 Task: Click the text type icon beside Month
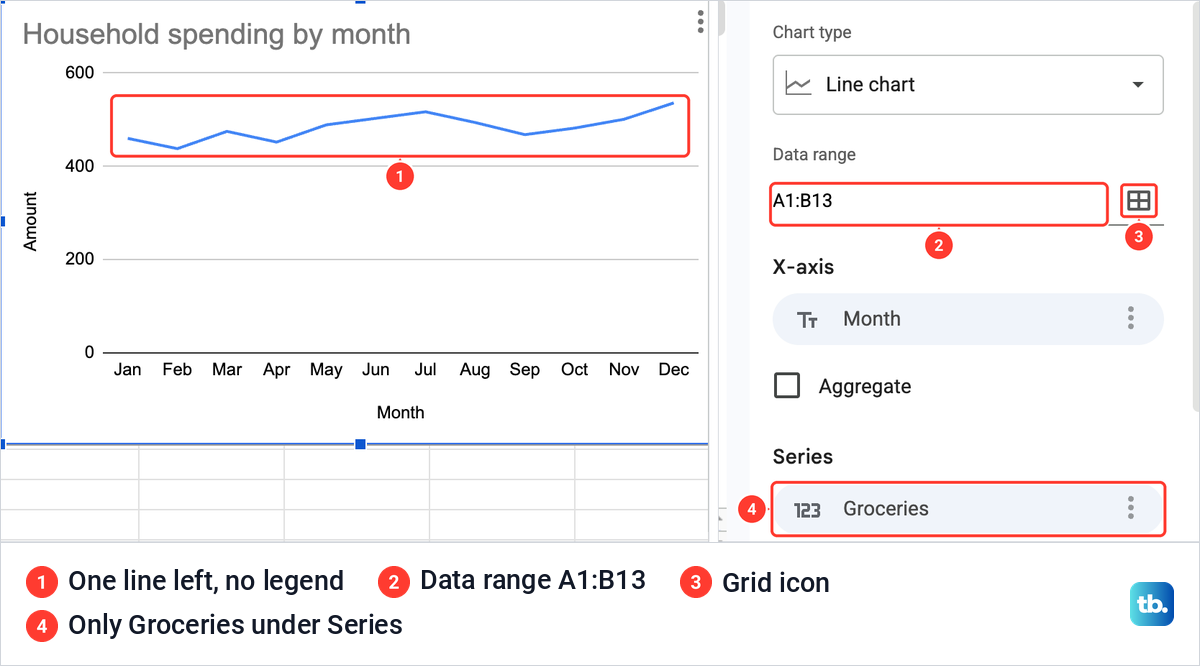807,320
